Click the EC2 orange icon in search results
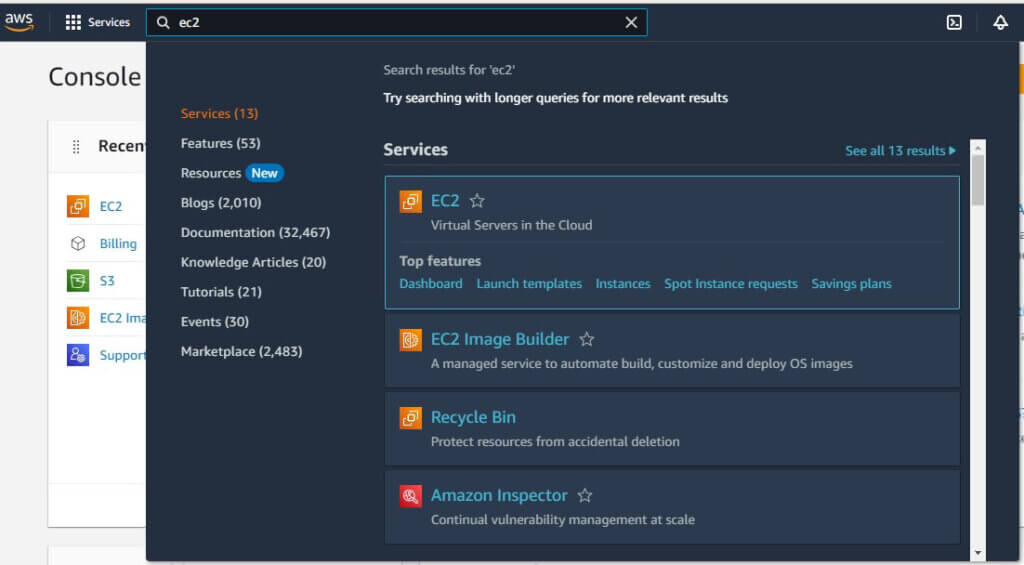1024x565 pixels. [x=411, y=201]
